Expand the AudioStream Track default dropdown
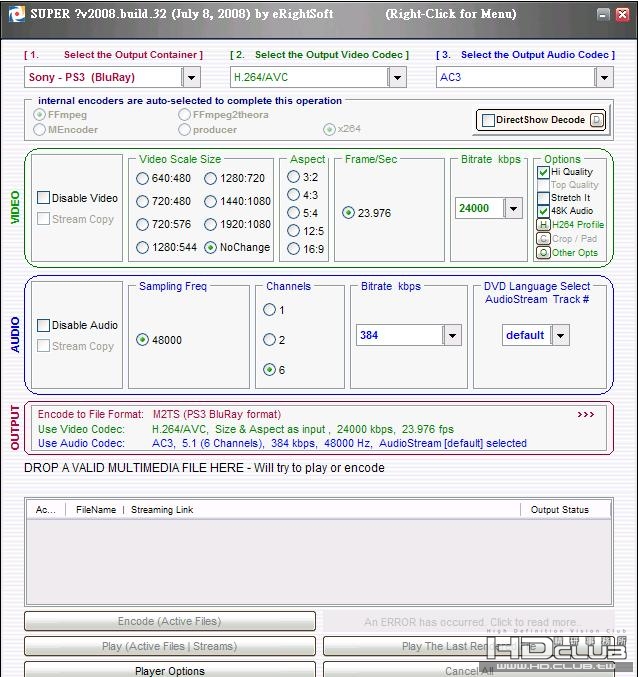This screenshot has width=638, height=677. click(560, 336)
